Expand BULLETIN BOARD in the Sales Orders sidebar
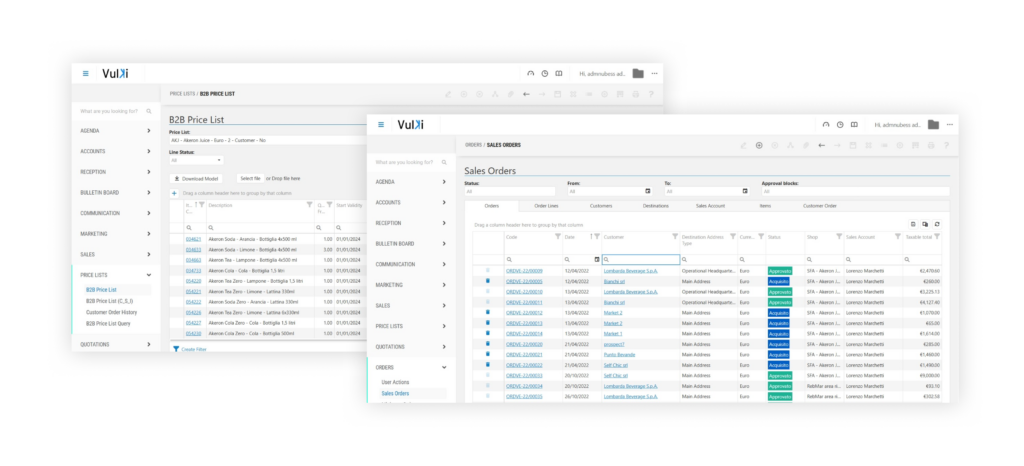This screenshot has width=1024, height=466. (x=444, y=243)
